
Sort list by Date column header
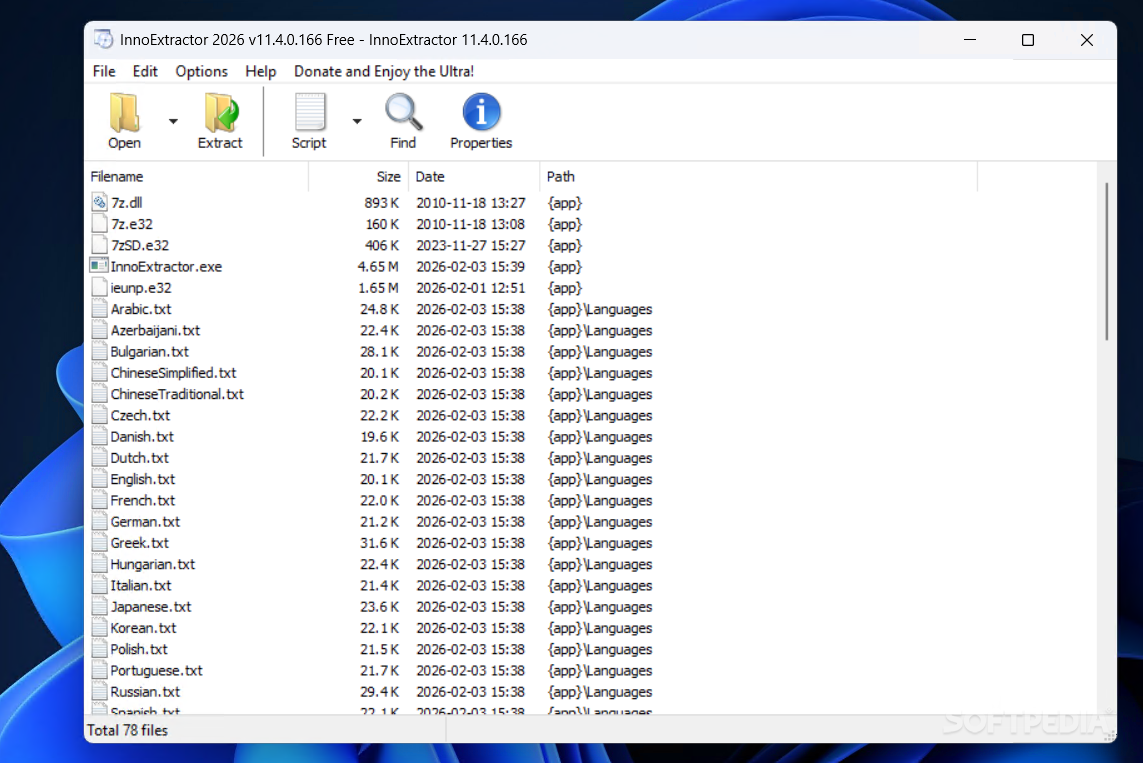click(475, 176)
